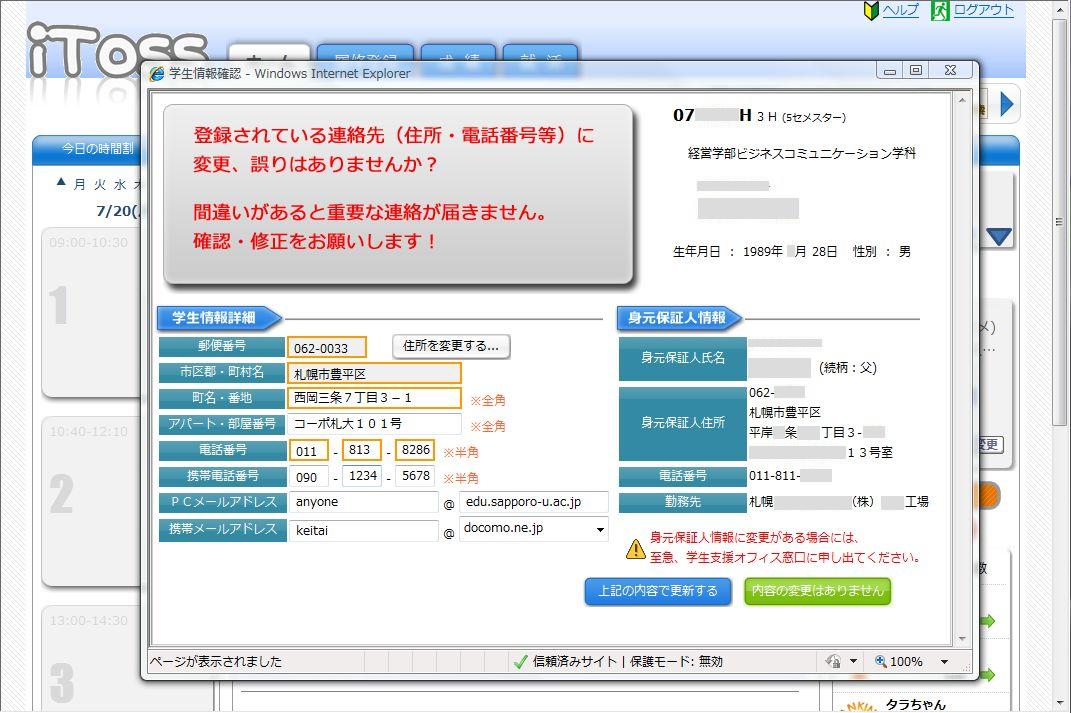The width and height of the screenshot is (1071, 713).
Task: Open the 携帯メール domain dropdown docomo.ne.jp
Action: 533,529
